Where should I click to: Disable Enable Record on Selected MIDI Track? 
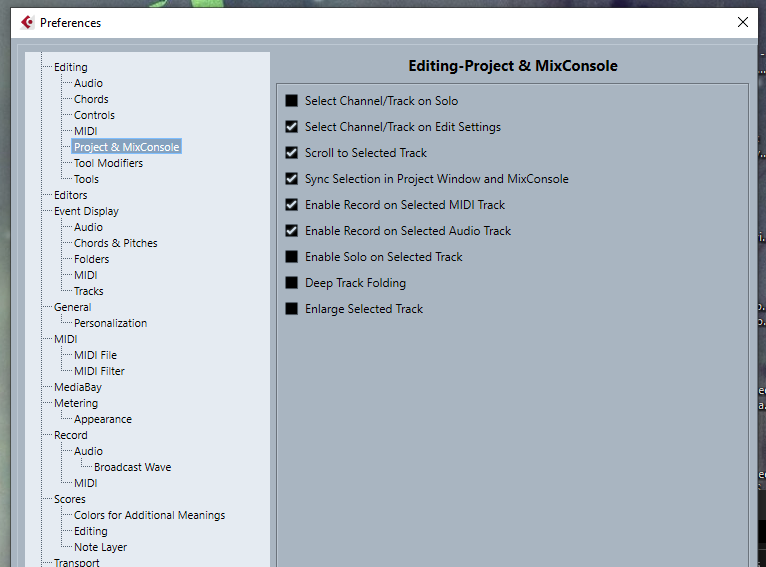point(292,205)
